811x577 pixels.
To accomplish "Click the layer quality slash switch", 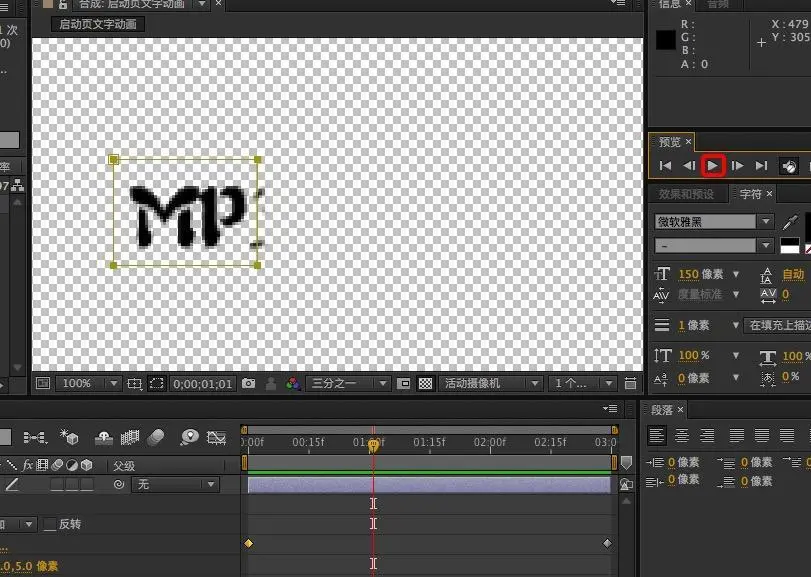I will pyautogui.click(x=12, y=484).
